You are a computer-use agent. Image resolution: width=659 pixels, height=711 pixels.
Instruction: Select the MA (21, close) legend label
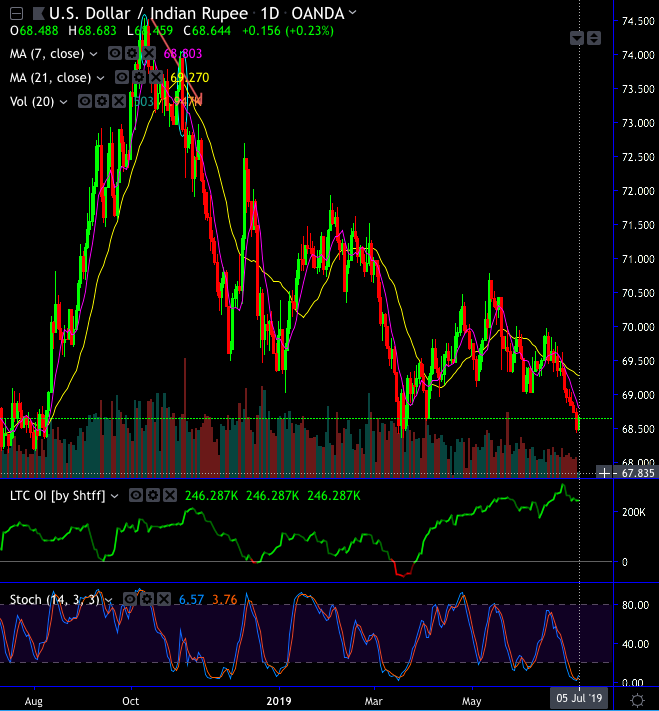click(51, 78)
